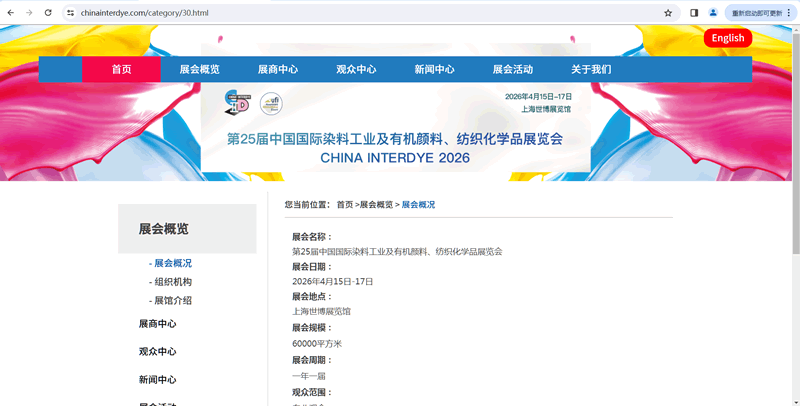Click the browser forward arrow
The width and height of the screenshot is (800, 406).
[29, 13]
